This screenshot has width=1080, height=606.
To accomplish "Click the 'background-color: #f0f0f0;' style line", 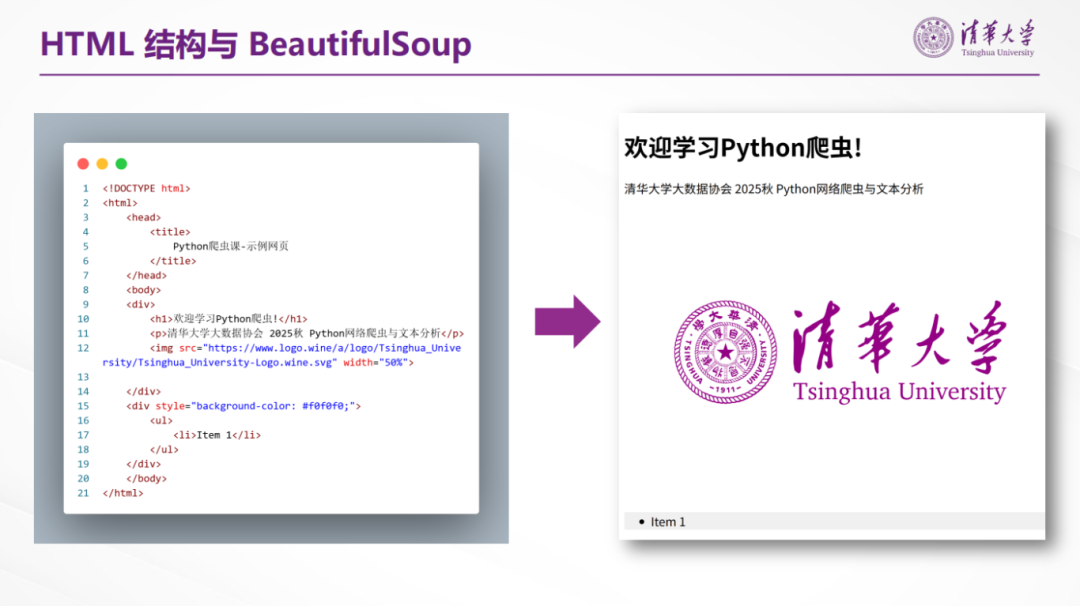I will click(243, 406).
